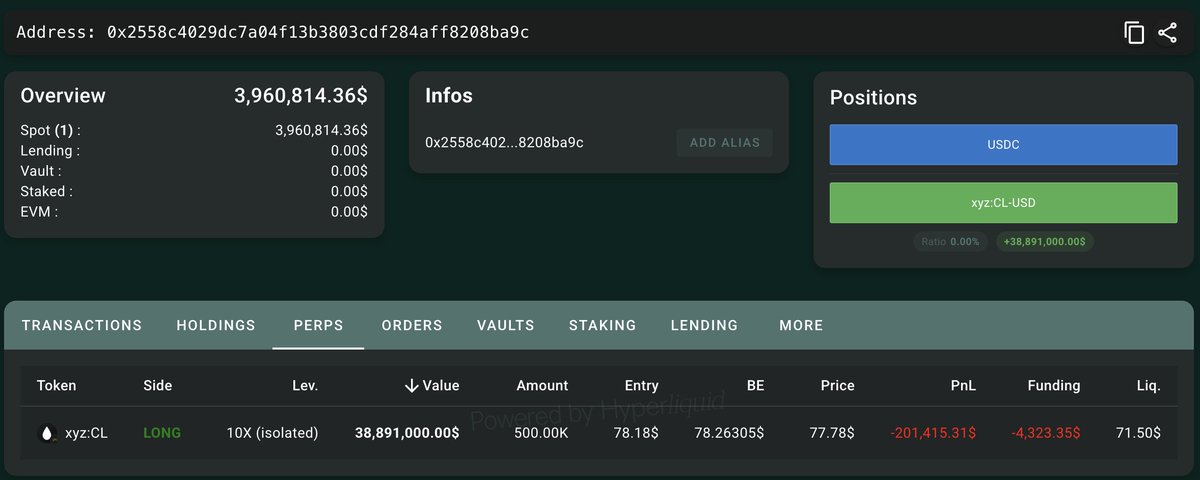Click the Price column header
The width and height of the screenshot is (1200, 480).
click(x=838, y=385)
